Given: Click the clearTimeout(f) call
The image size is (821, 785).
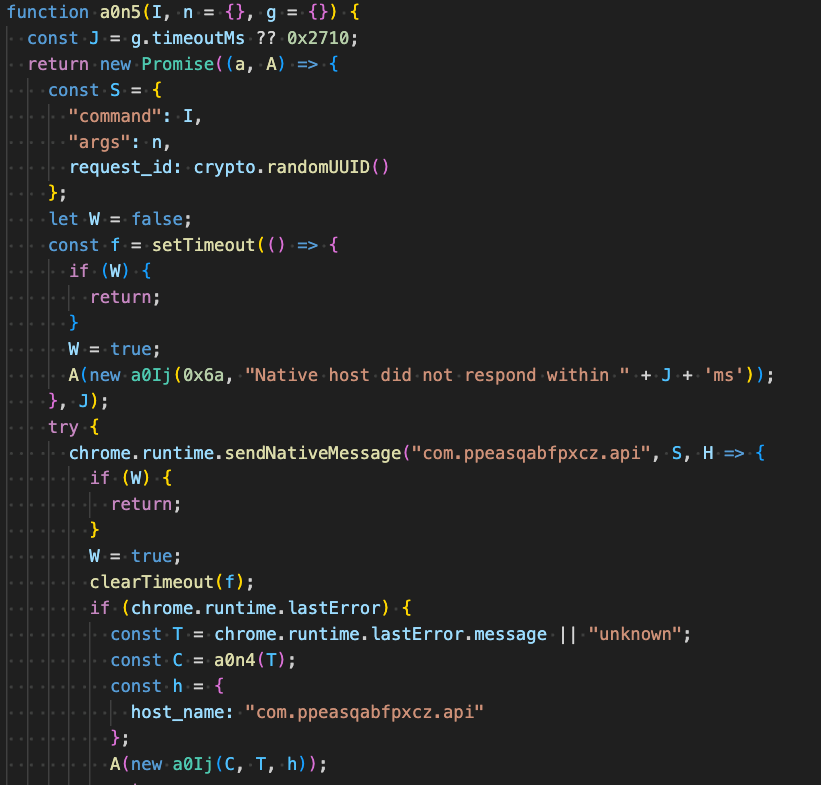Looking at the screenshot, I should coord(167,582).
